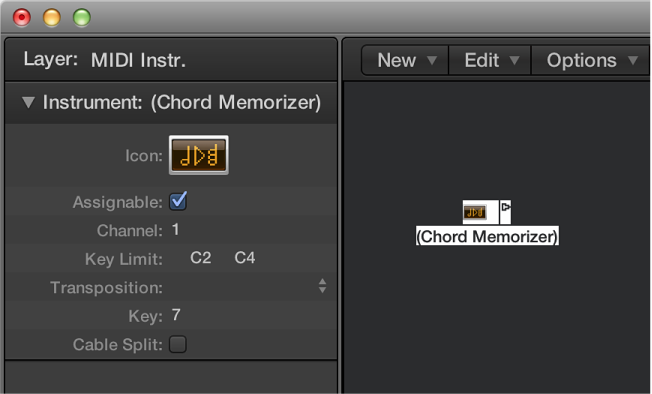Click the Key Limit high value C4
Viewport: 652px width, 394px height.
(244, 258)
